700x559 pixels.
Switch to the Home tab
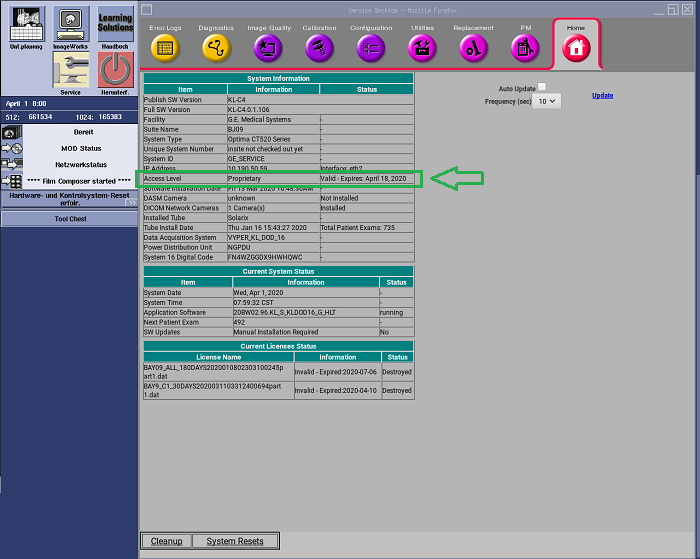pos(576,46)
